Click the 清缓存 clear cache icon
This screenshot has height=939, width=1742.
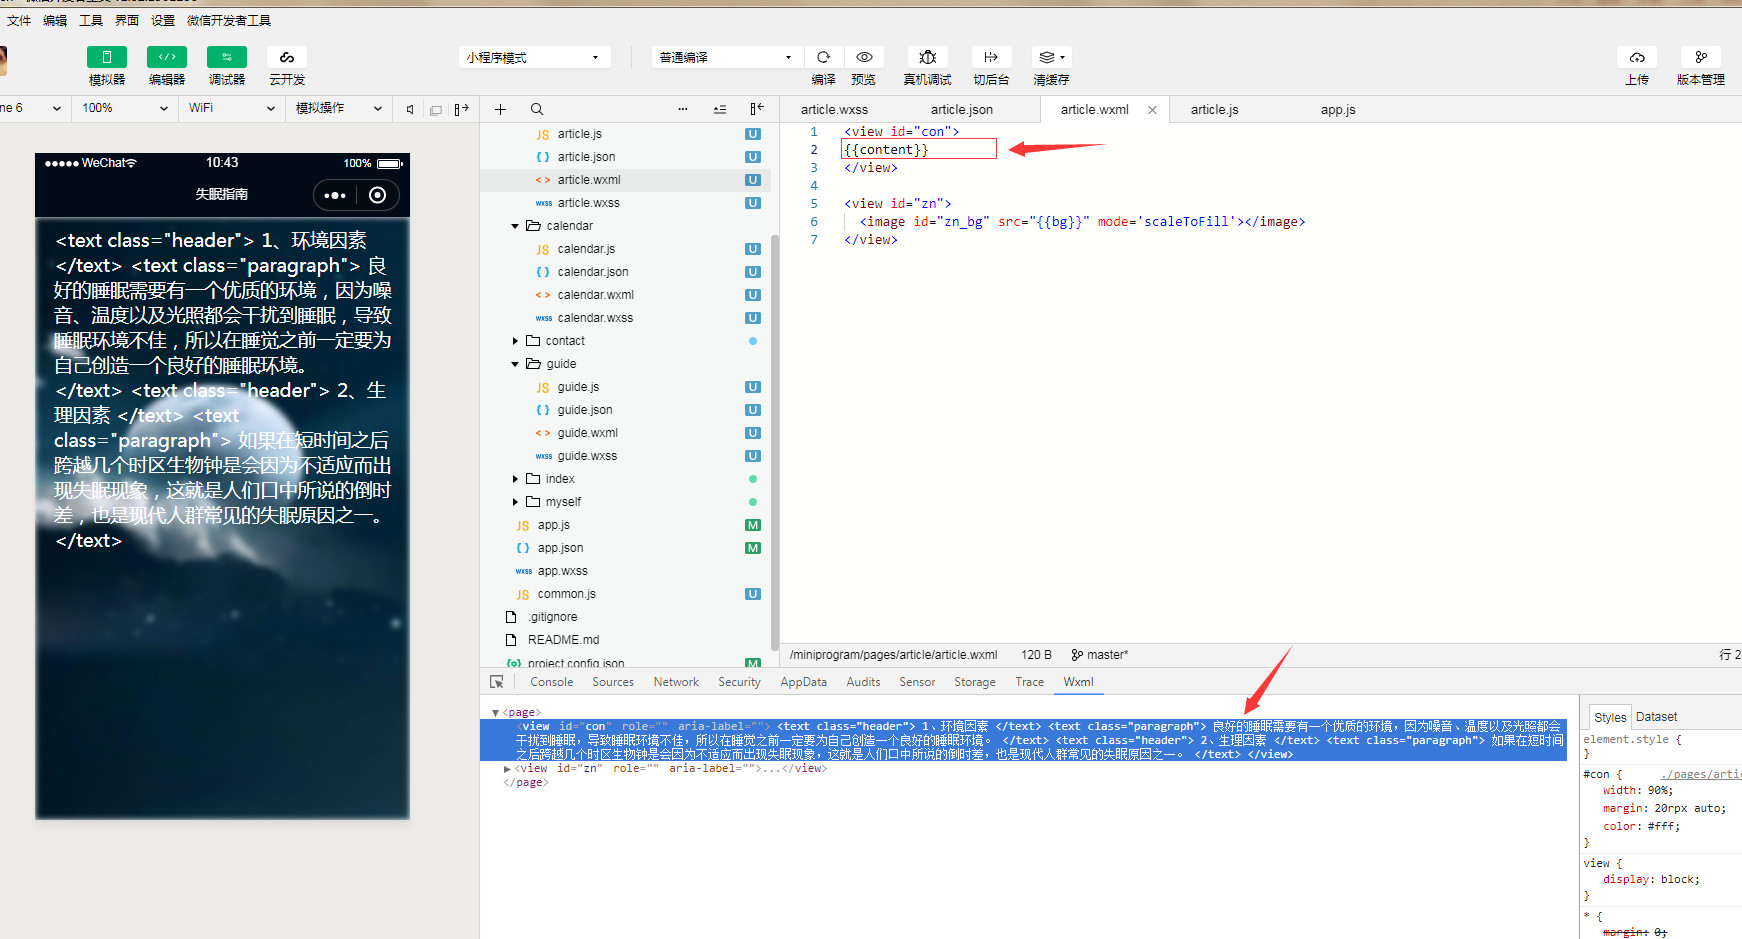click(1051, 57)
